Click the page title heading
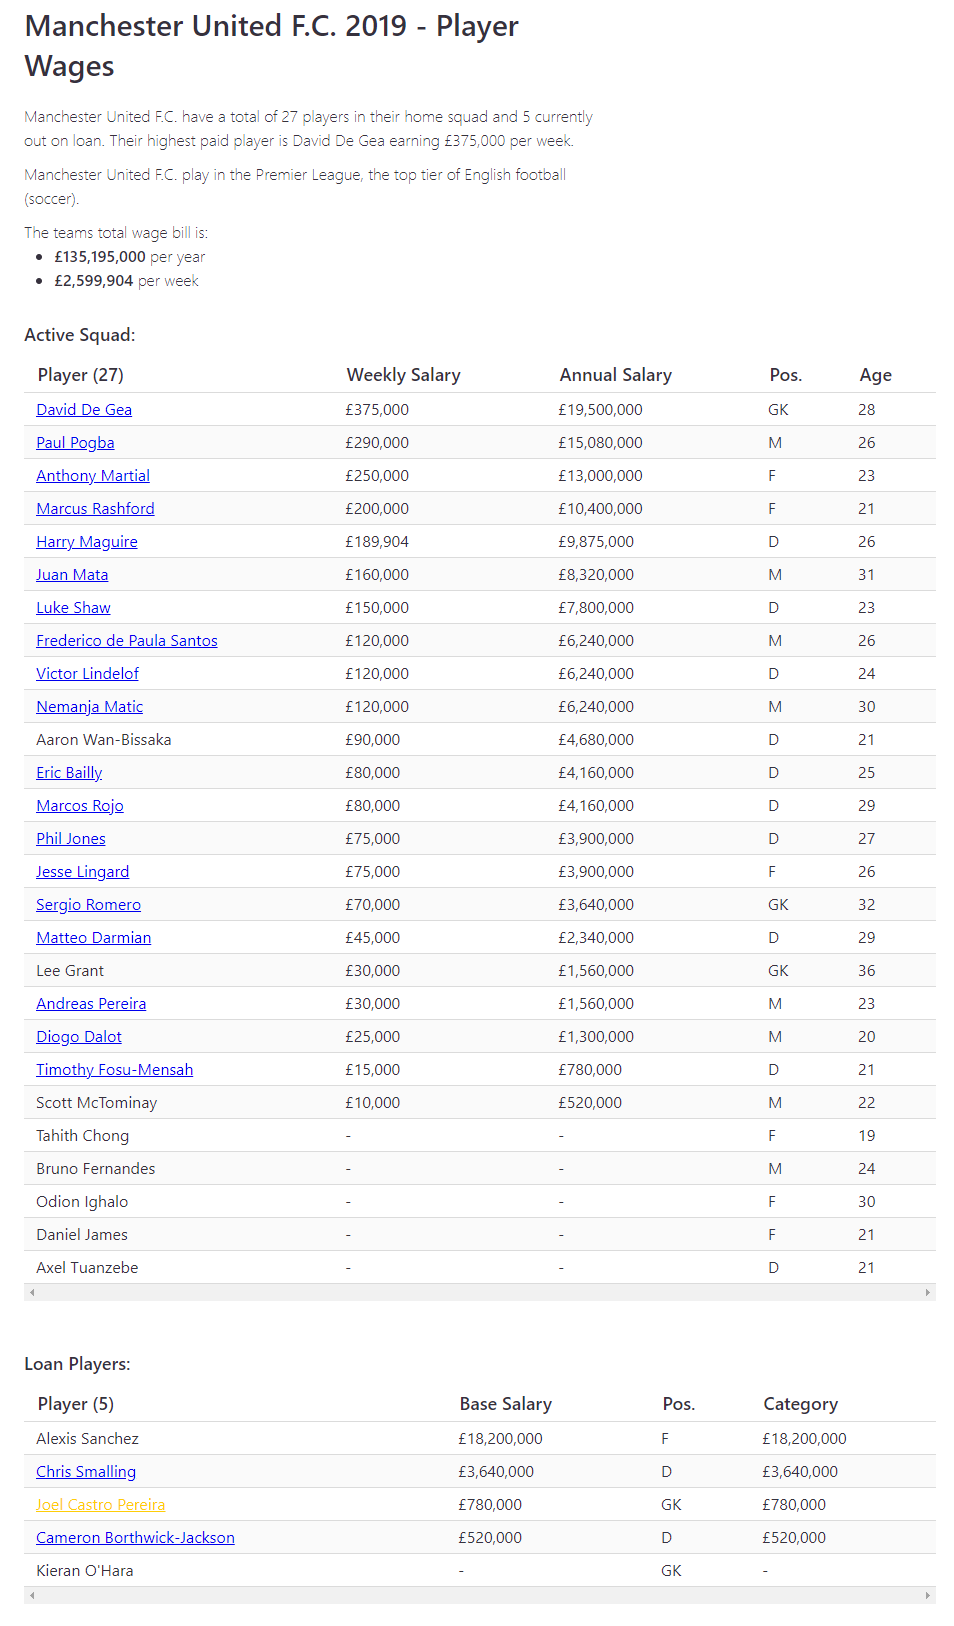This screenshot has height=1626, width=954. [x=271, y=45]
